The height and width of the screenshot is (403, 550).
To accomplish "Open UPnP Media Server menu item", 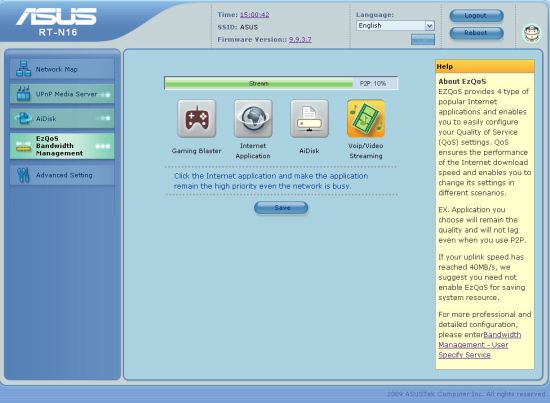I will tap(62, 94).
